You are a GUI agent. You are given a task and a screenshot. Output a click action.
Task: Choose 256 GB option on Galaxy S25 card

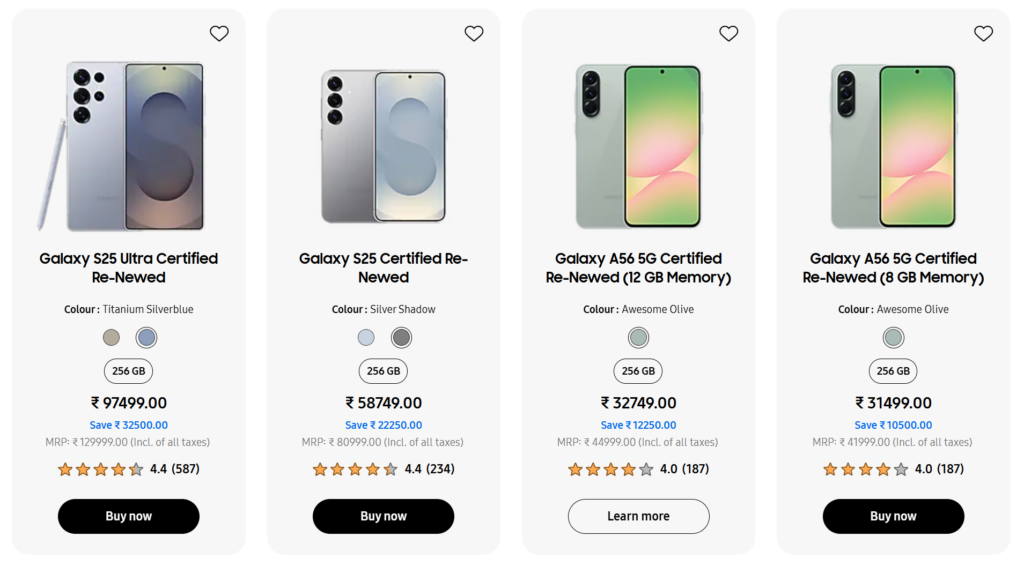[383, 371]
